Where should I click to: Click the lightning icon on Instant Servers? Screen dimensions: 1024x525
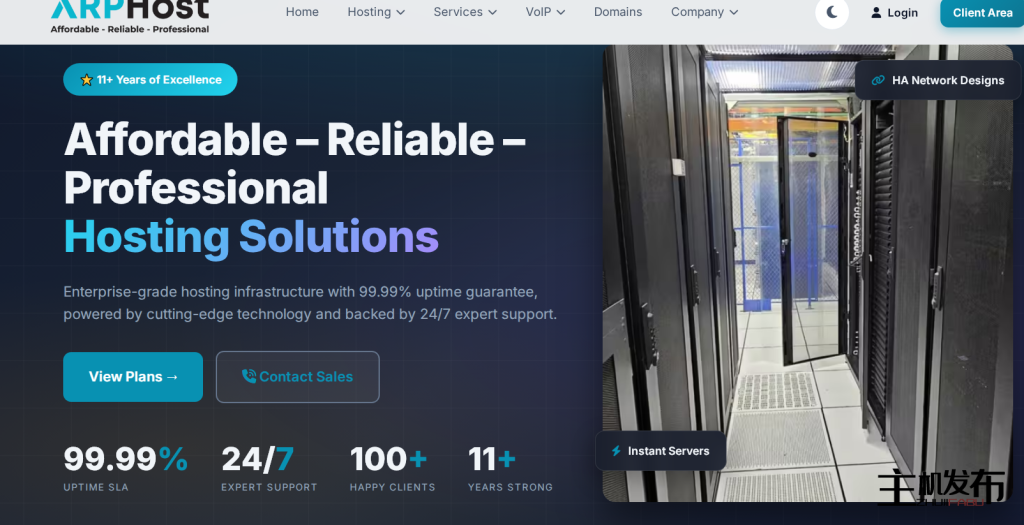pos(616,451)
